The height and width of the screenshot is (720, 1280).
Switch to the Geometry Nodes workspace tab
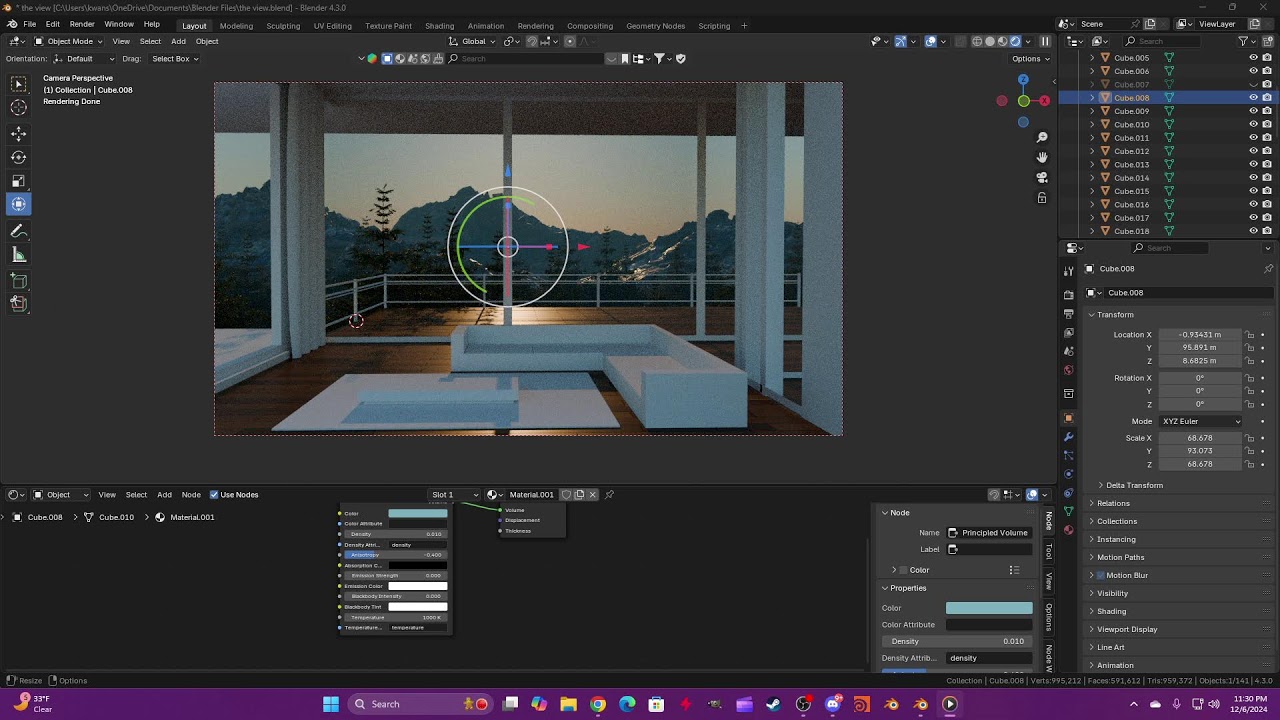tap(655, 25)
